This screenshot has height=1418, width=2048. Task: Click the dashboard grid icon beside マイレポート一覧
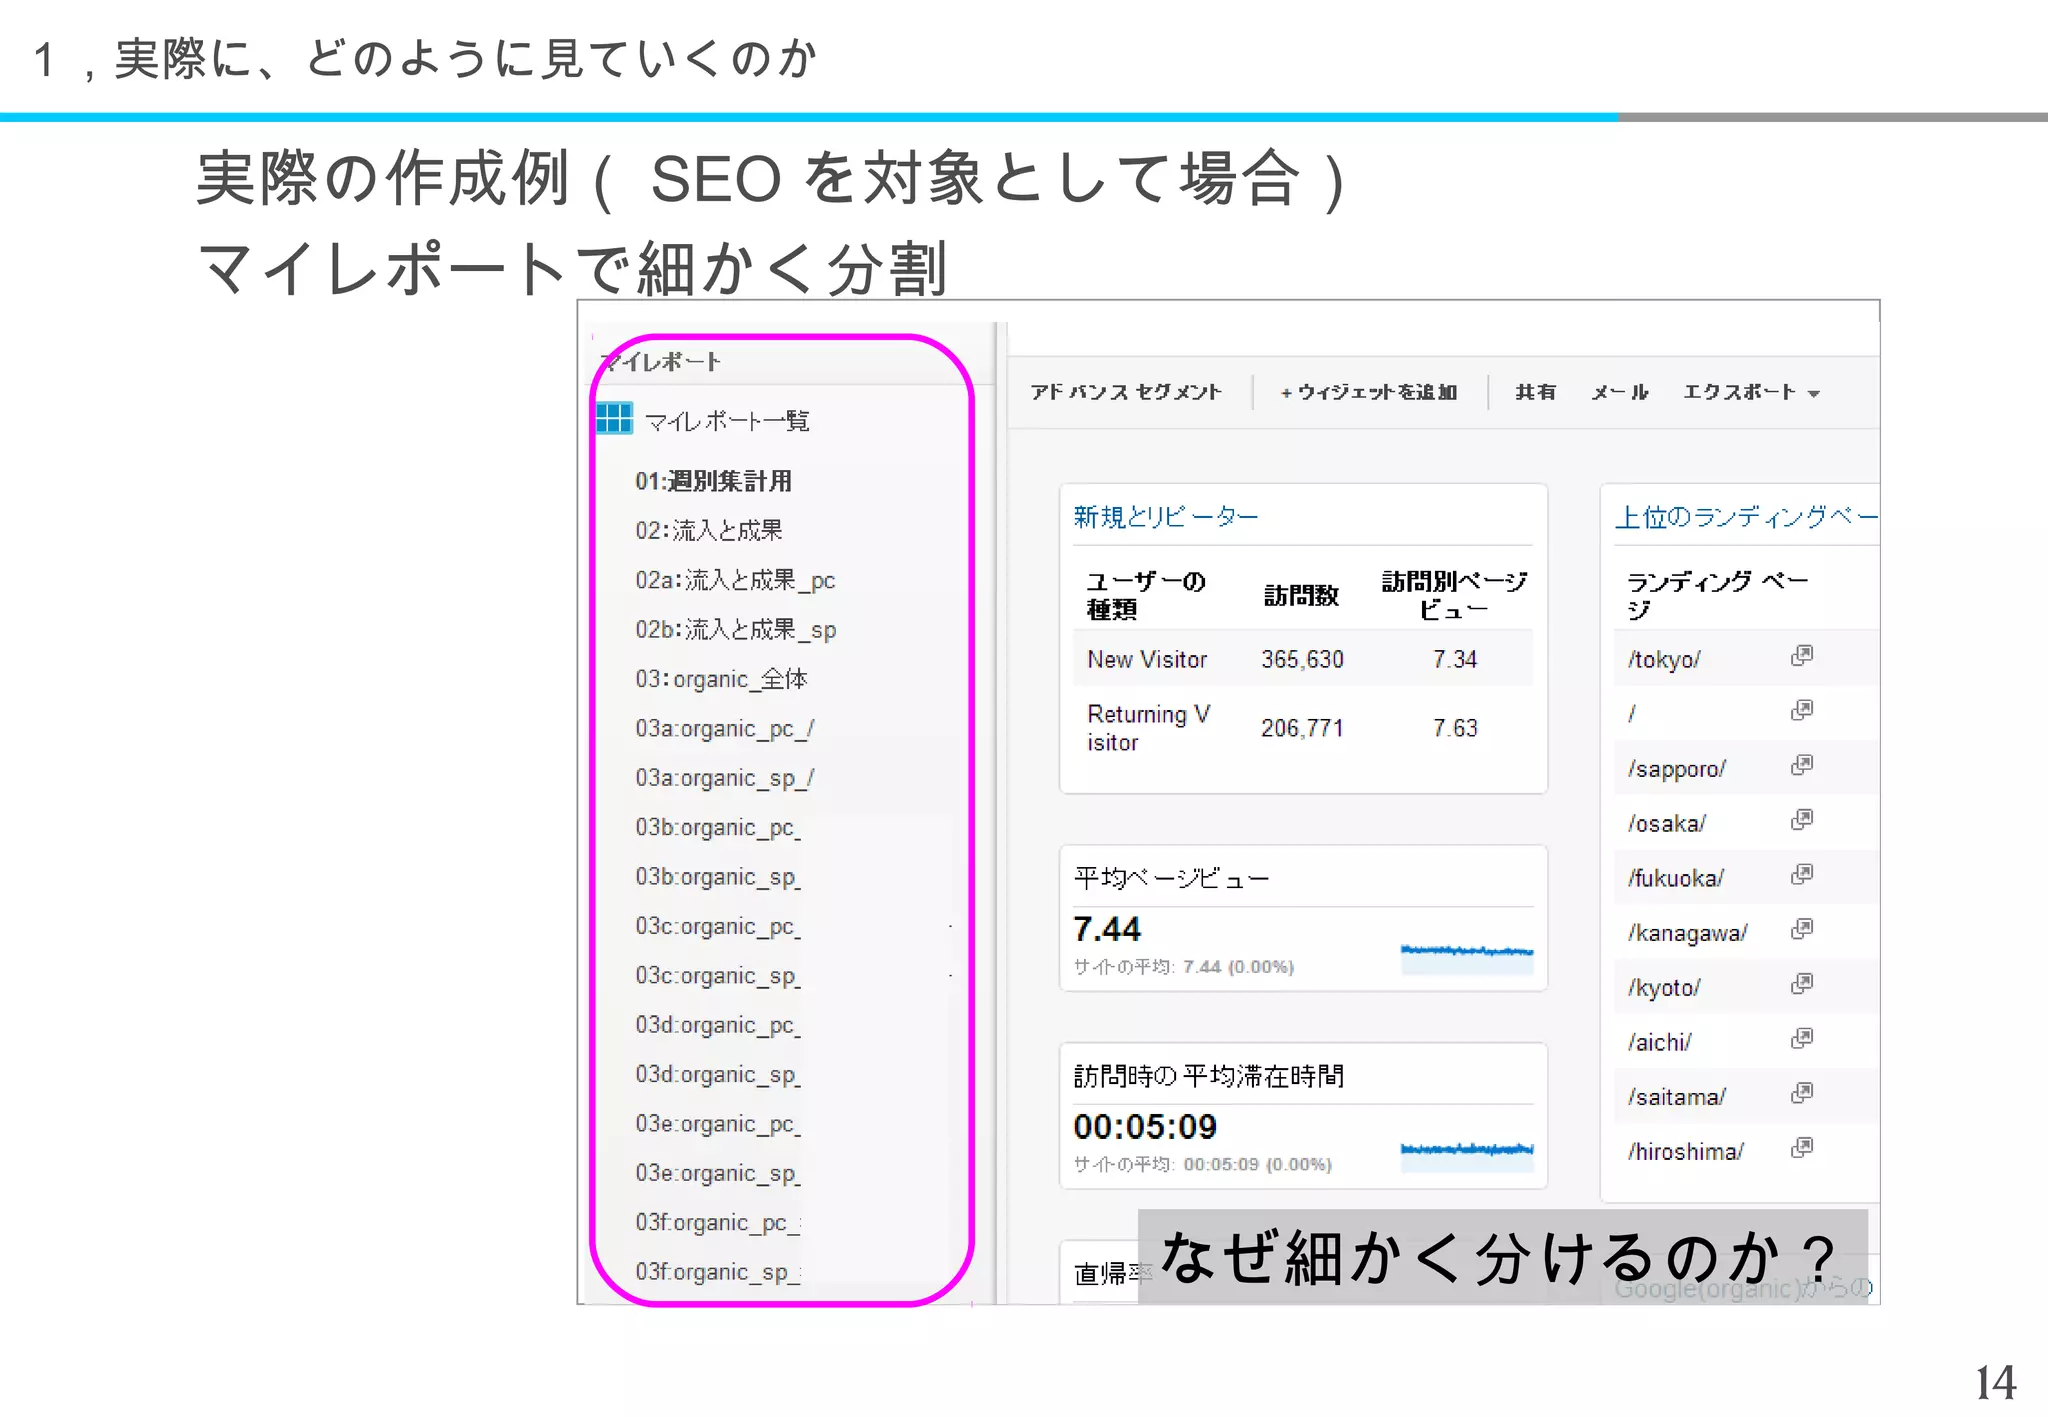(x=614, y=418)
